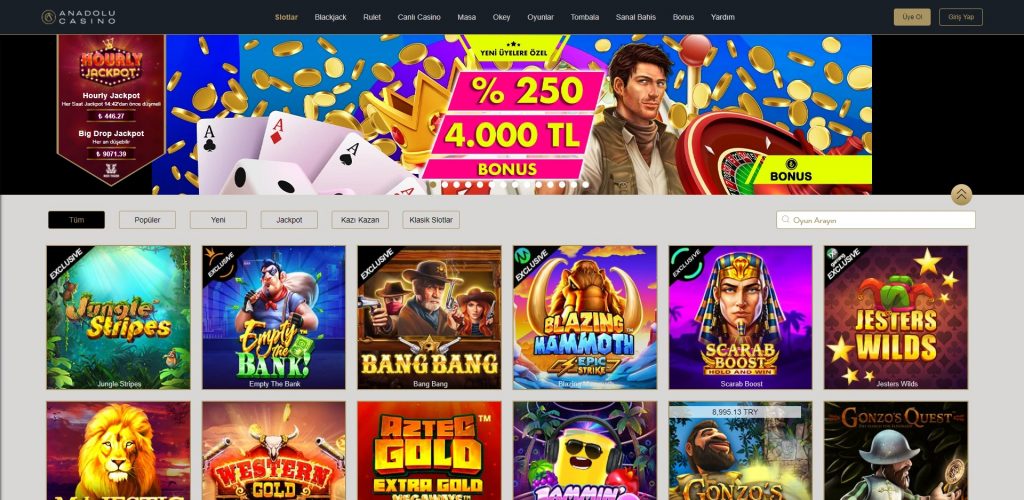Switch to Kazı Kazan category
This screenshot has width=1024, height=500.
pos(360,220)
